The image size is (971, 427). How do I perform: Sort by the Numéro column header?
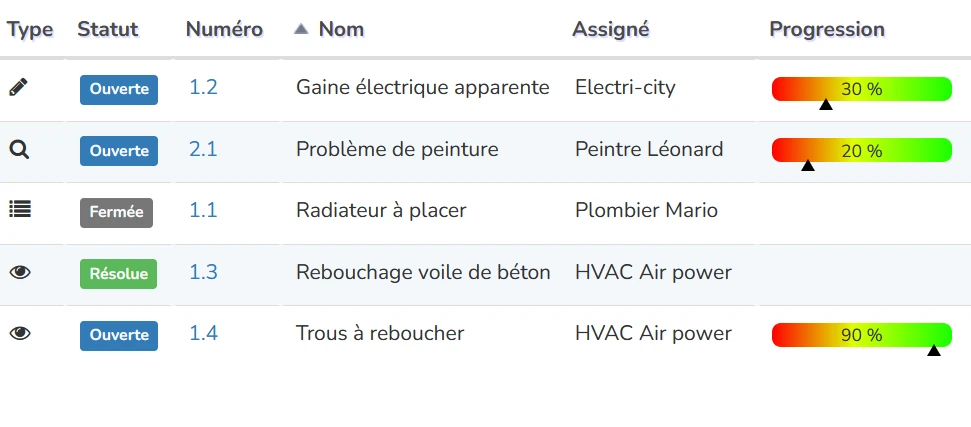click(x=224, y=29)
